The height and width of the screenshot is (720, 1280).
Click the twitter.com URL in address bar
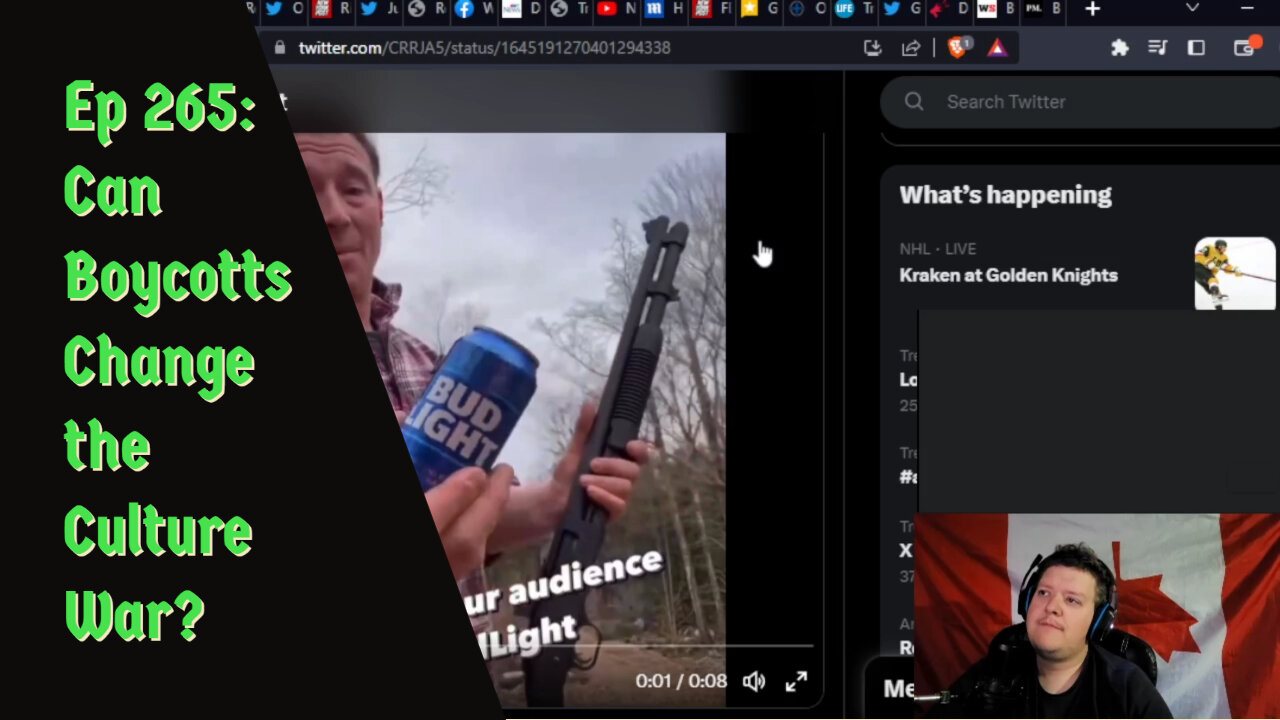coord(484,47)
